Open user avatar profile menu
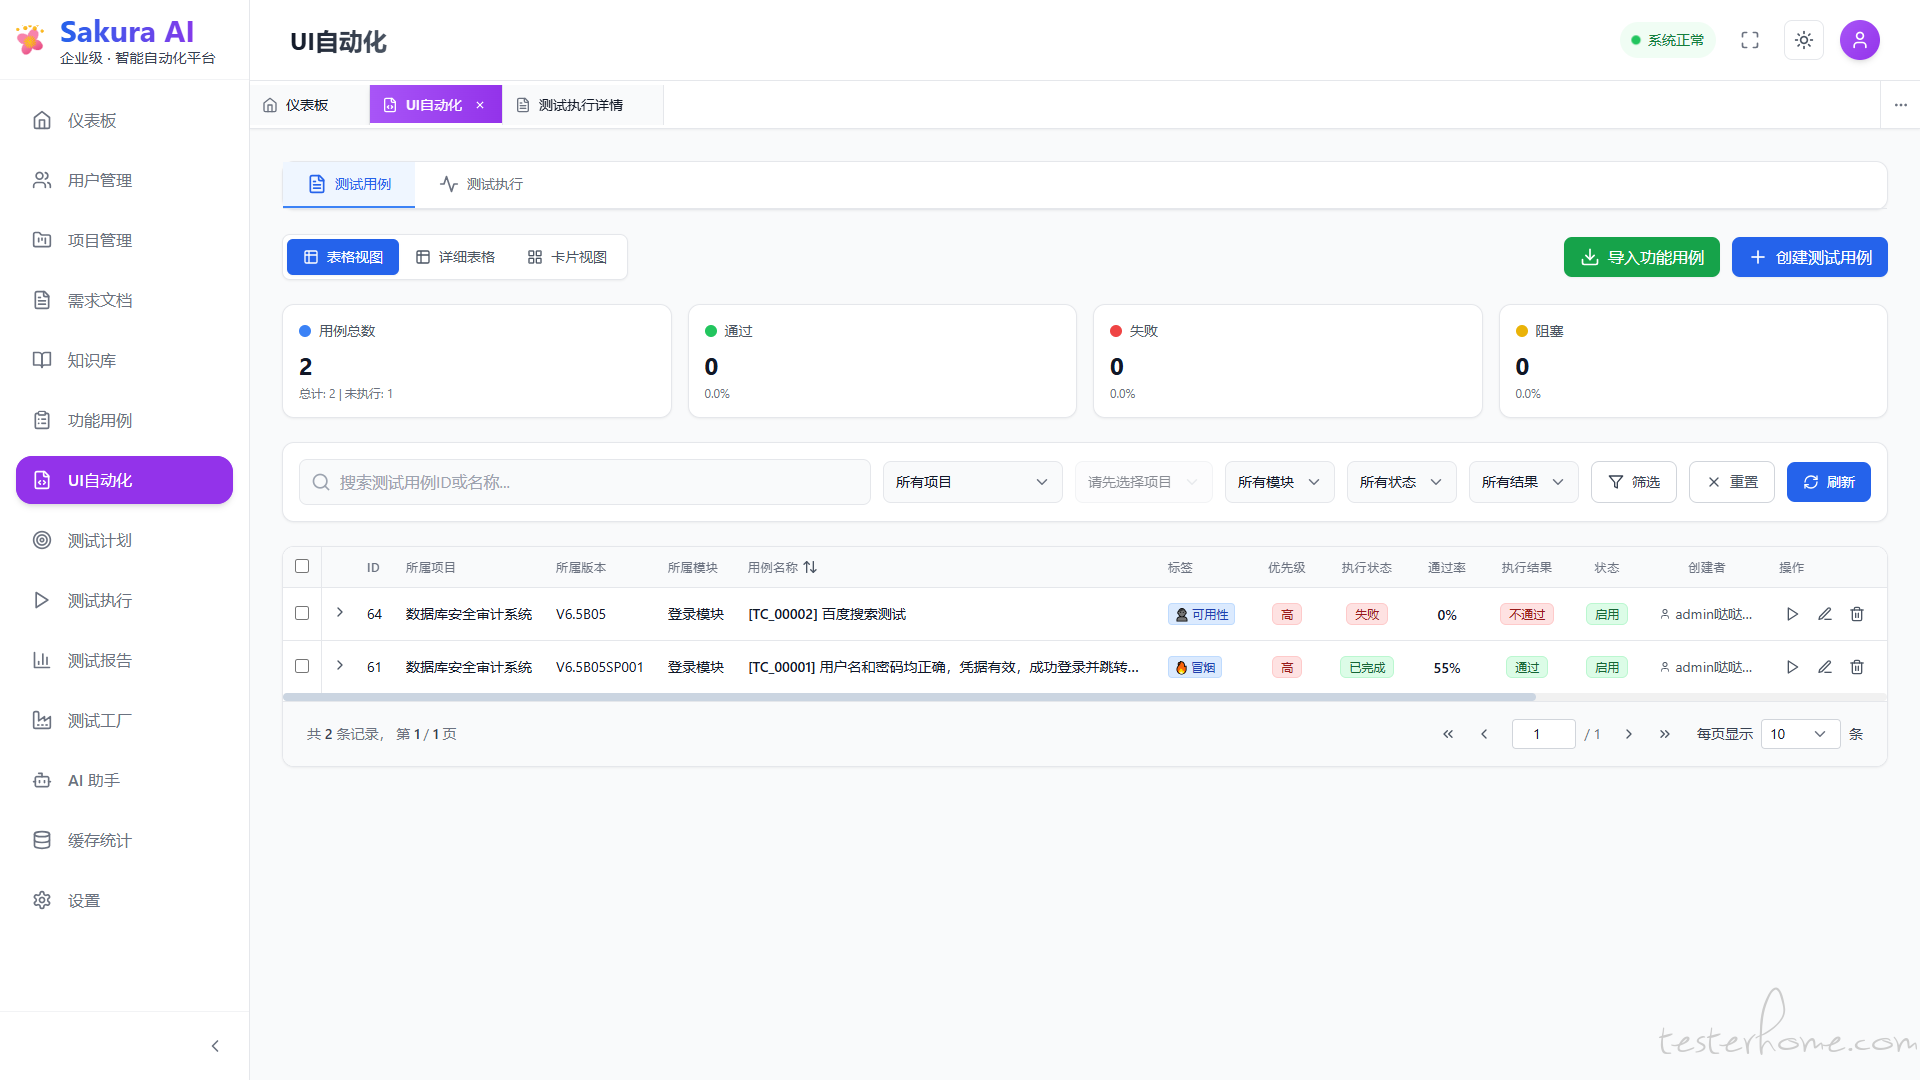 coord(1860,40)
